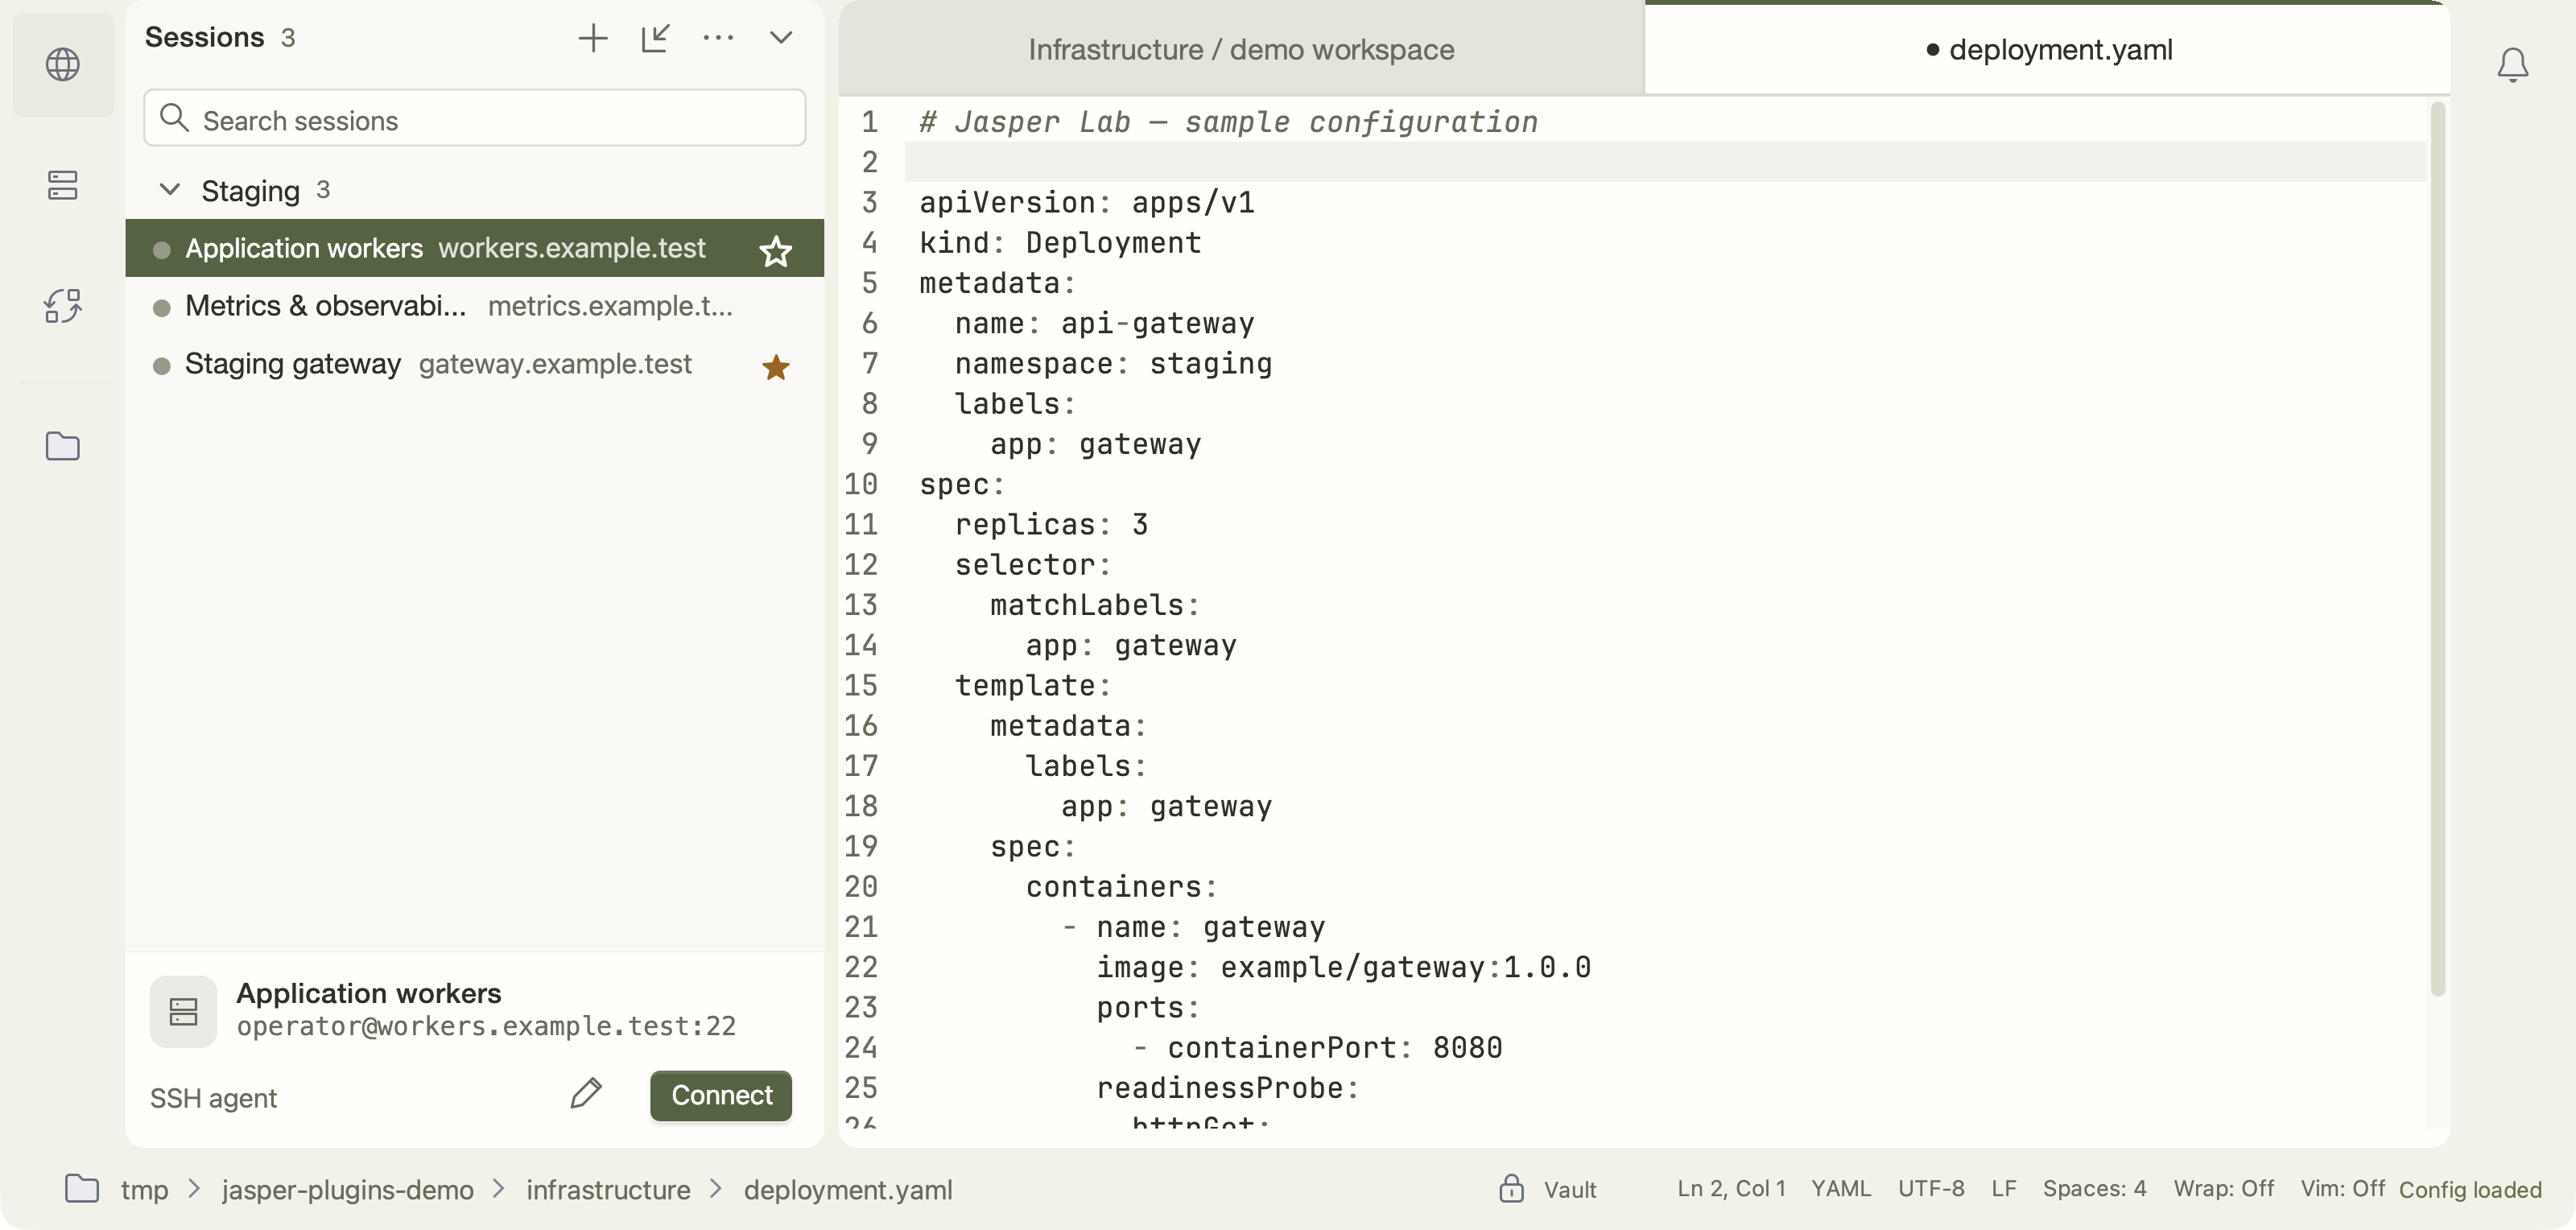Select the Staging gateway session

click(x=474, y=364)
